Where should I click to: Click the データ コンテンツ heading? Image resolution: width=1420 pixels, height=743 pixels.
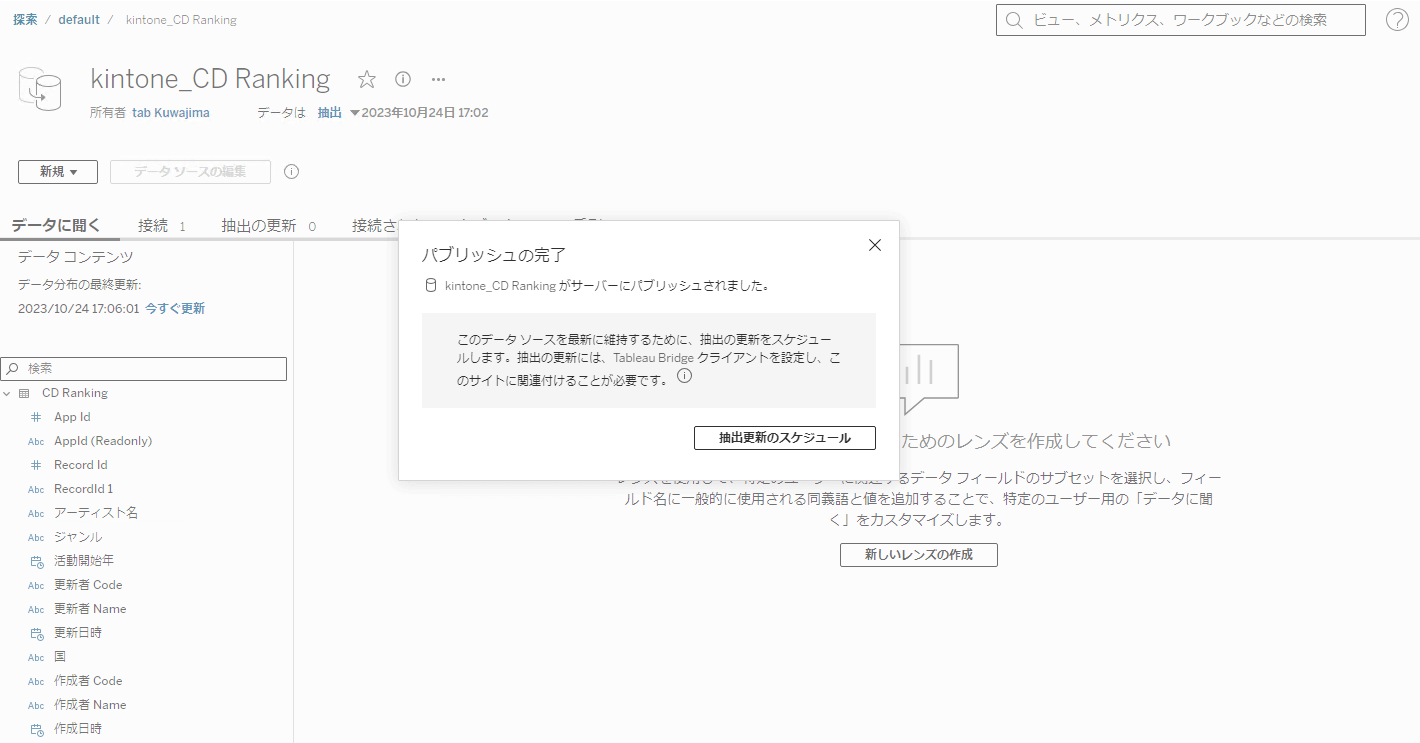point(76,257)
